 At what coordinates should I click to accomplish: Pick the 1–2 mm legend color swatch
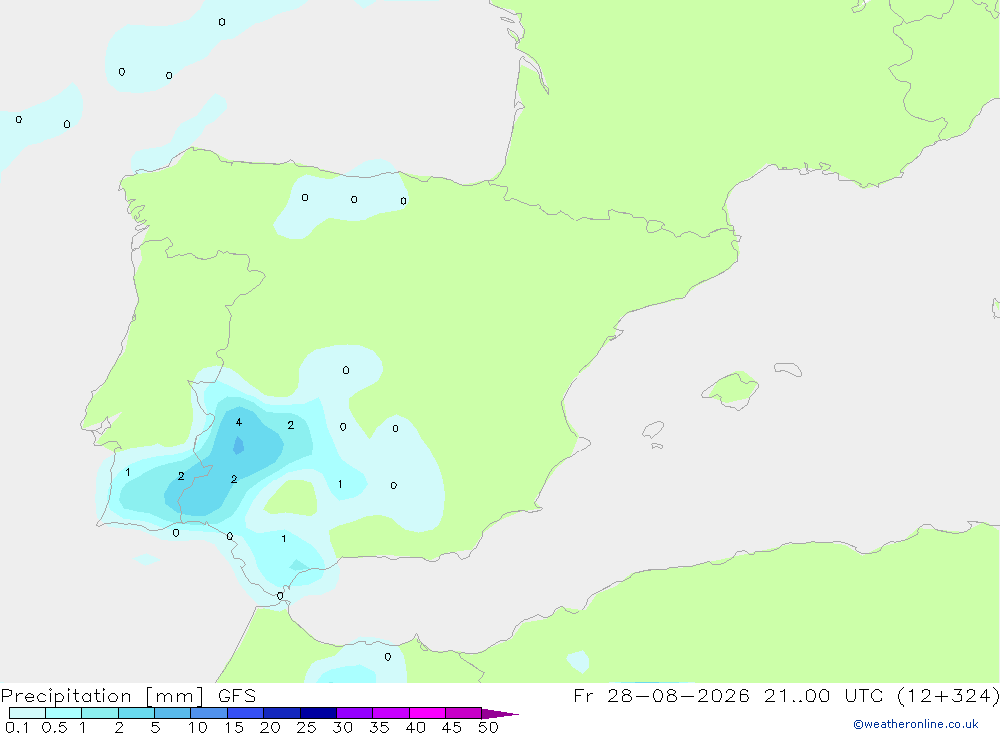point(100,713)
